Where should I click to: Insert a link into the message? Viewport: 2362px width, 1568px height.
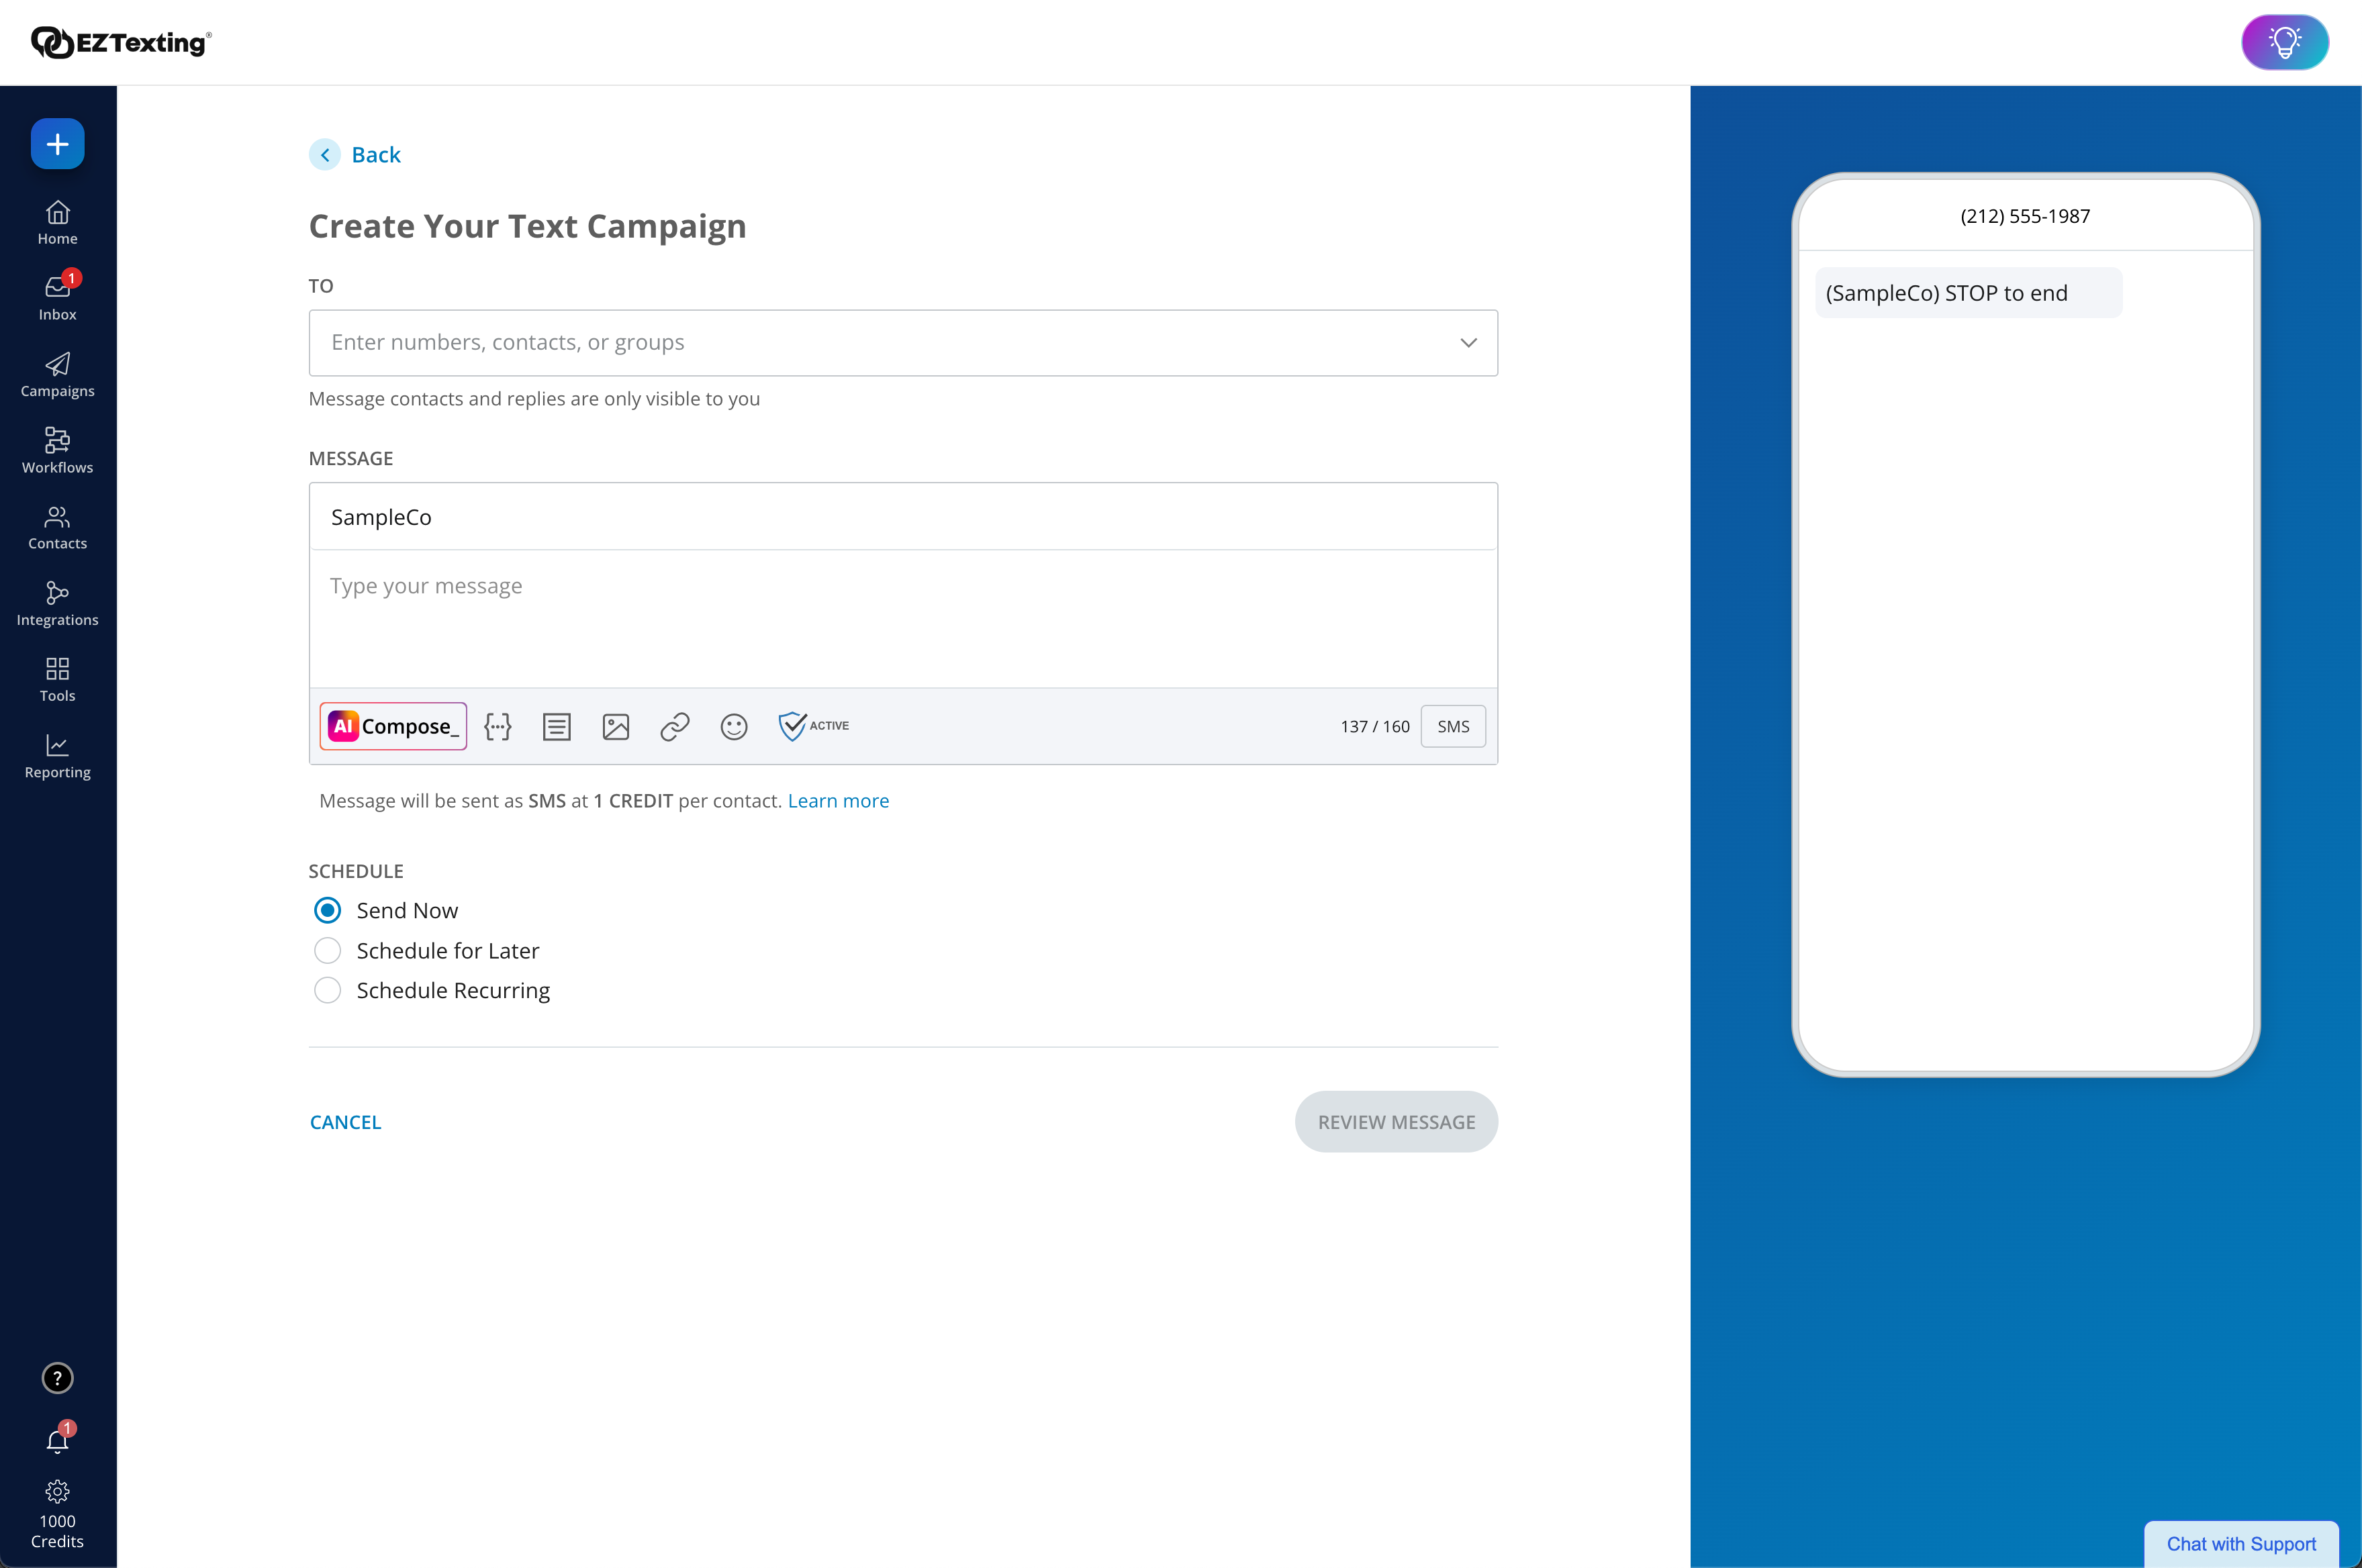(x=675, y=726)
